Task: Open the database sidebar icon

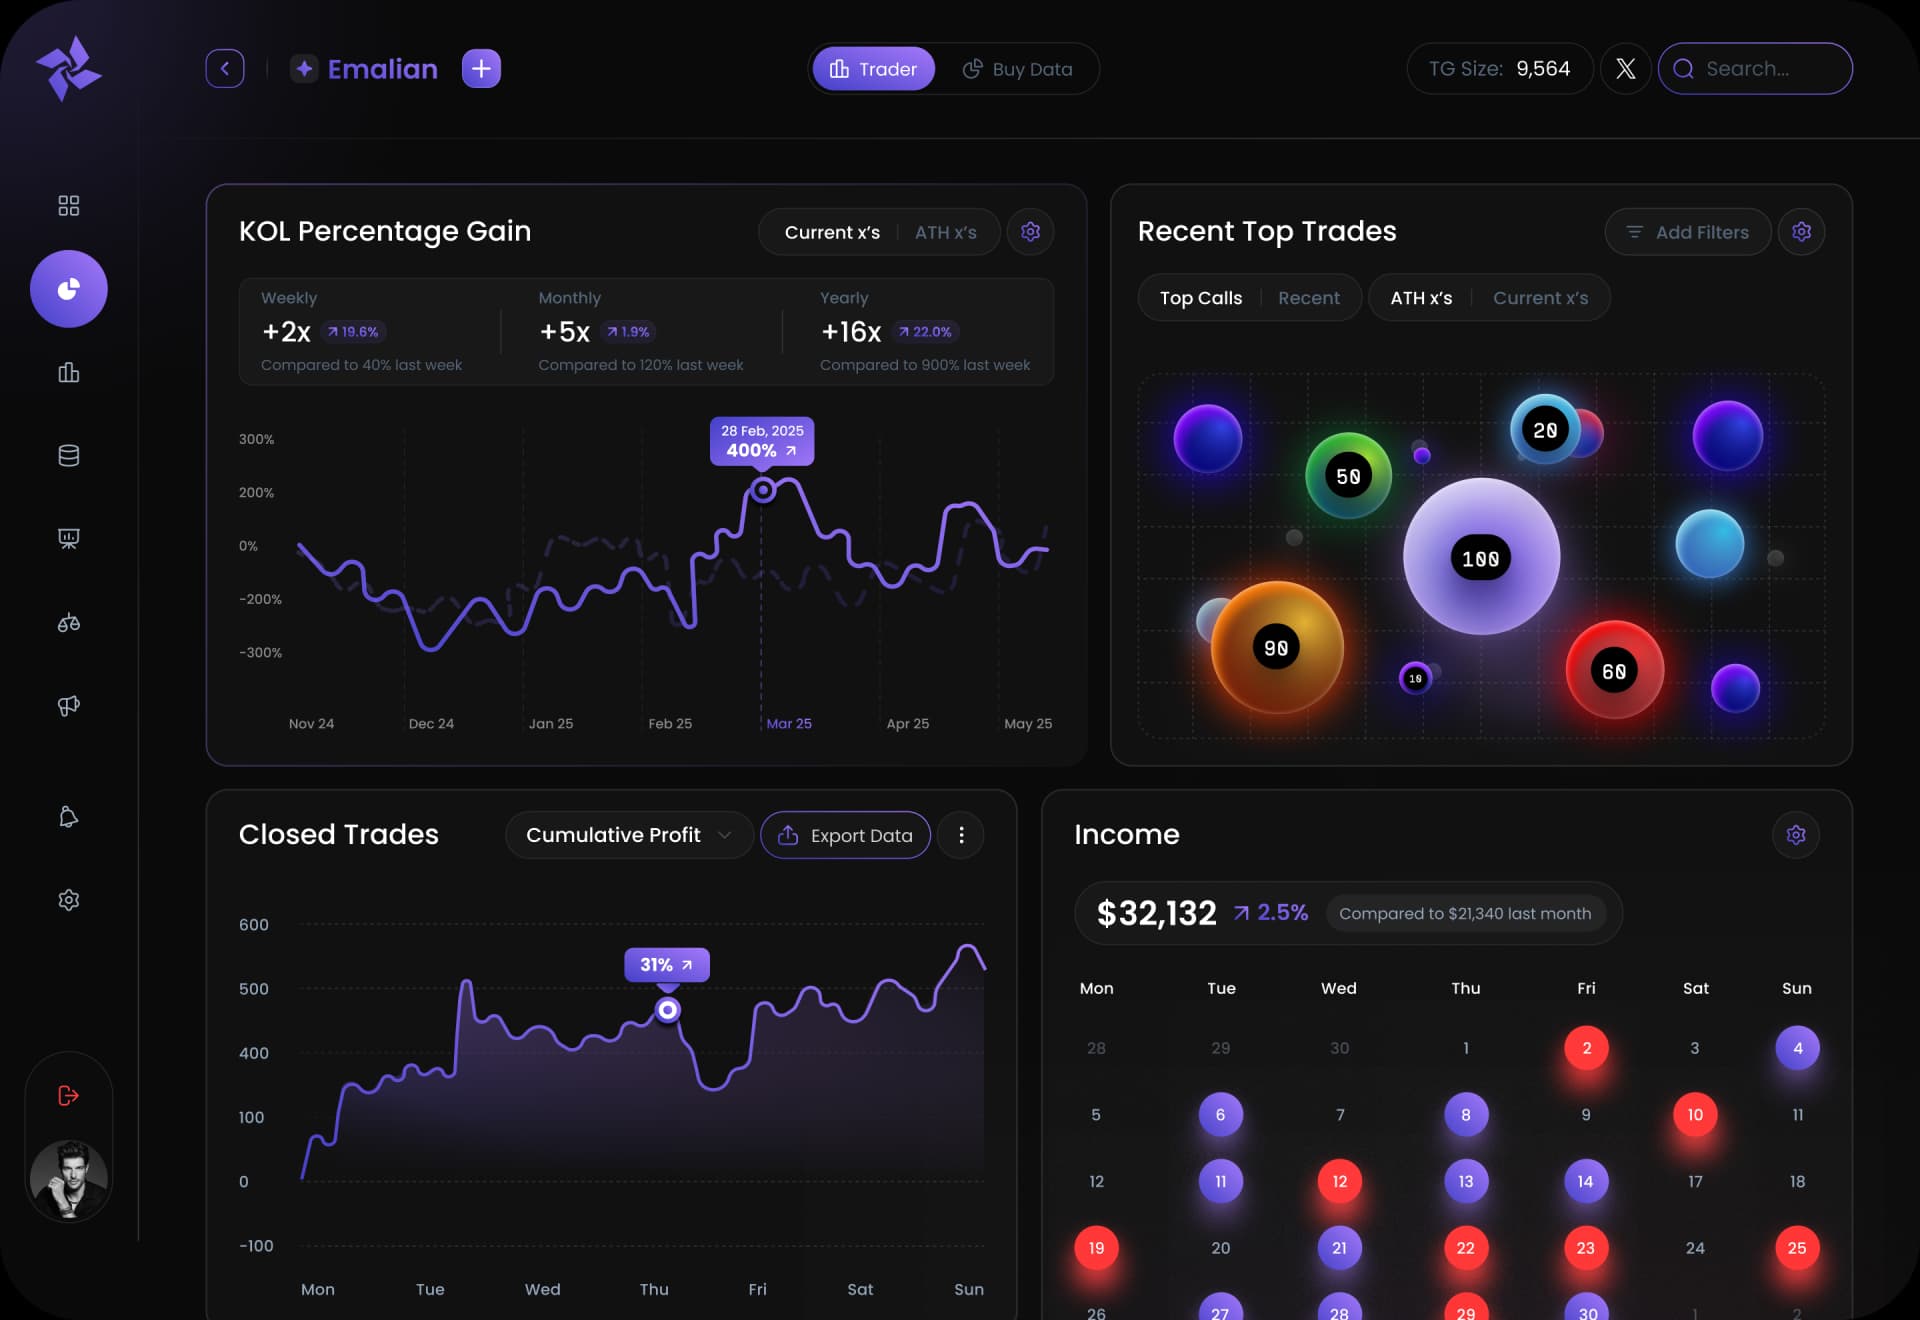Action: click(x=68, y=456)
